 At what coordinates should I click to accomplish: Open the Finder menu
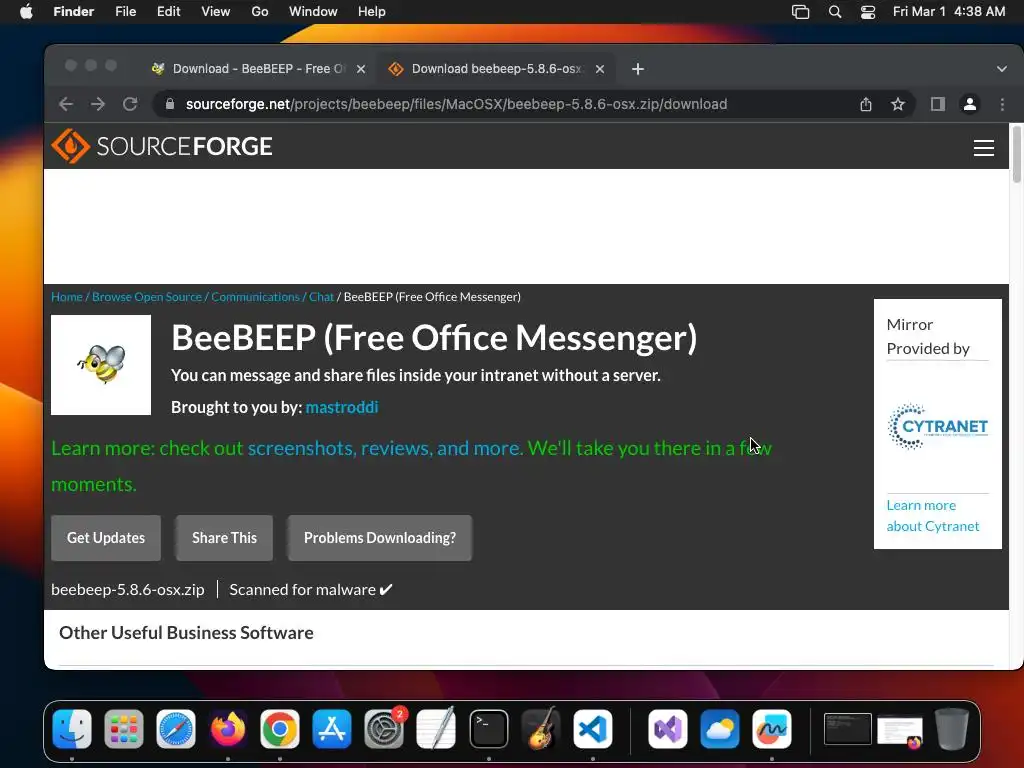(73, 12)
